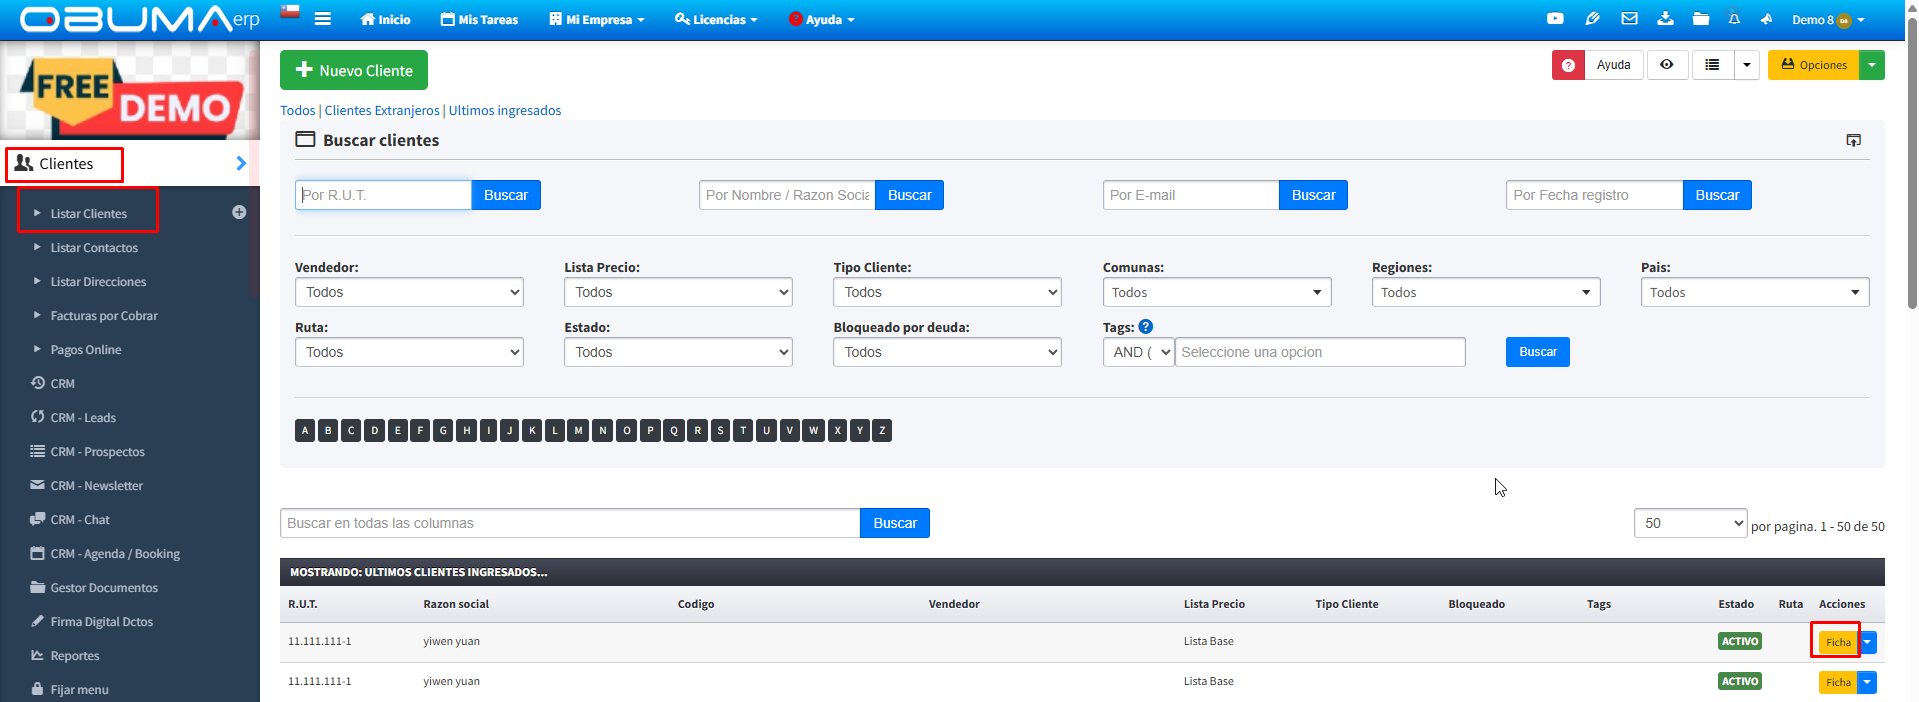Filter clients by letter M
Image resolution: width=1919 pixels, height=702 pixels.
[578, 431]
